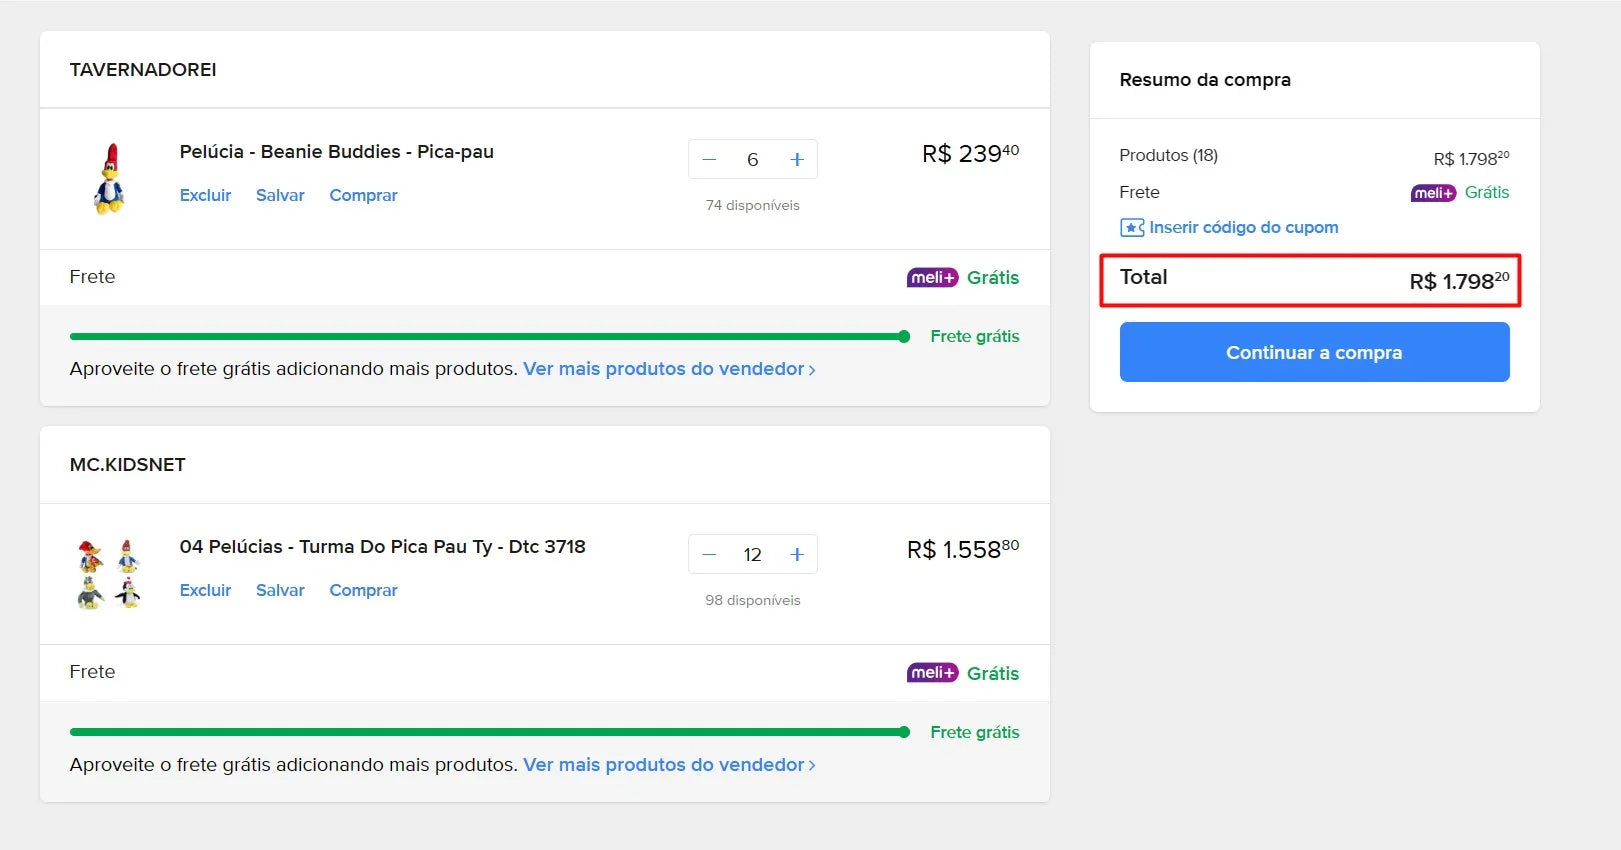Salvar the Beanie Buddies Pica-pau item
Screen dimensions: 1621x850
click(x=280, y=195)
